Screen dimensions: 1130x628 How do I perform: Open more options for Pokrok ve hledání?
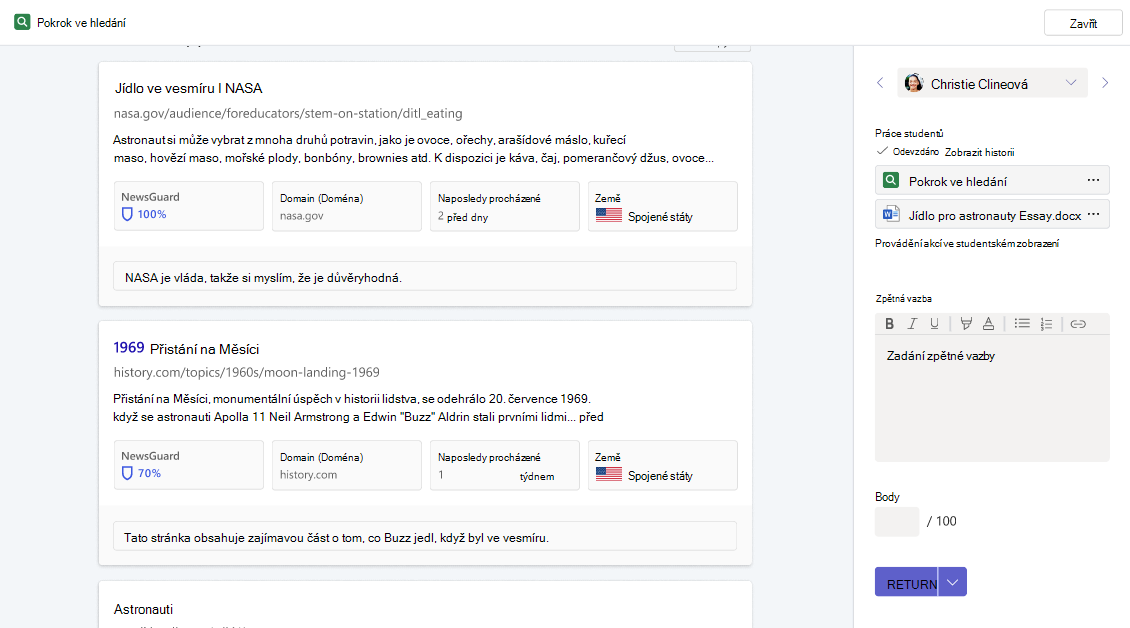coord(1093,180)
